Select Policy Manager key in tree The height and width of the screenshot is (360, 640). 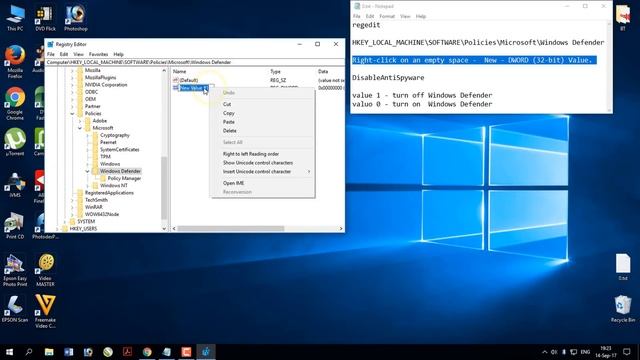click(x=124, y=178)
